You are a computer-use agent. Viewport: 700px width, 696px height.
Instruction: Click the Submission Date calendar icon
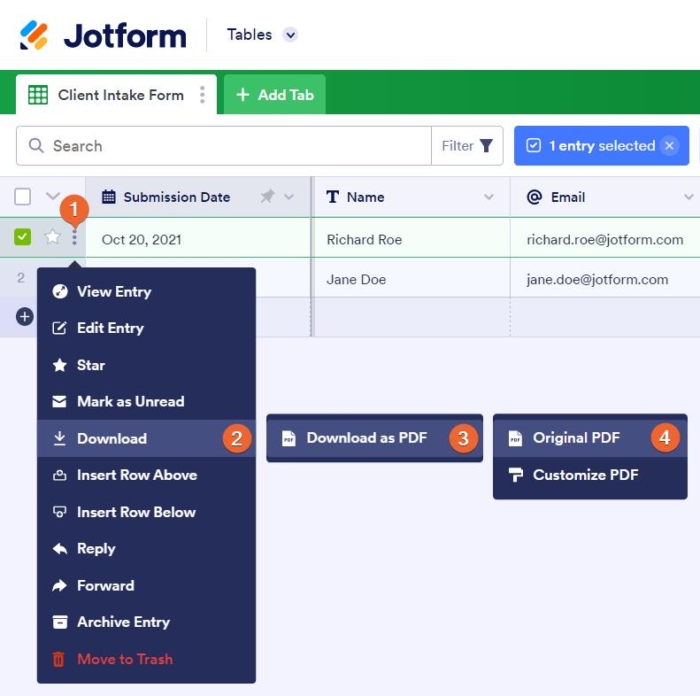(108, 196)
